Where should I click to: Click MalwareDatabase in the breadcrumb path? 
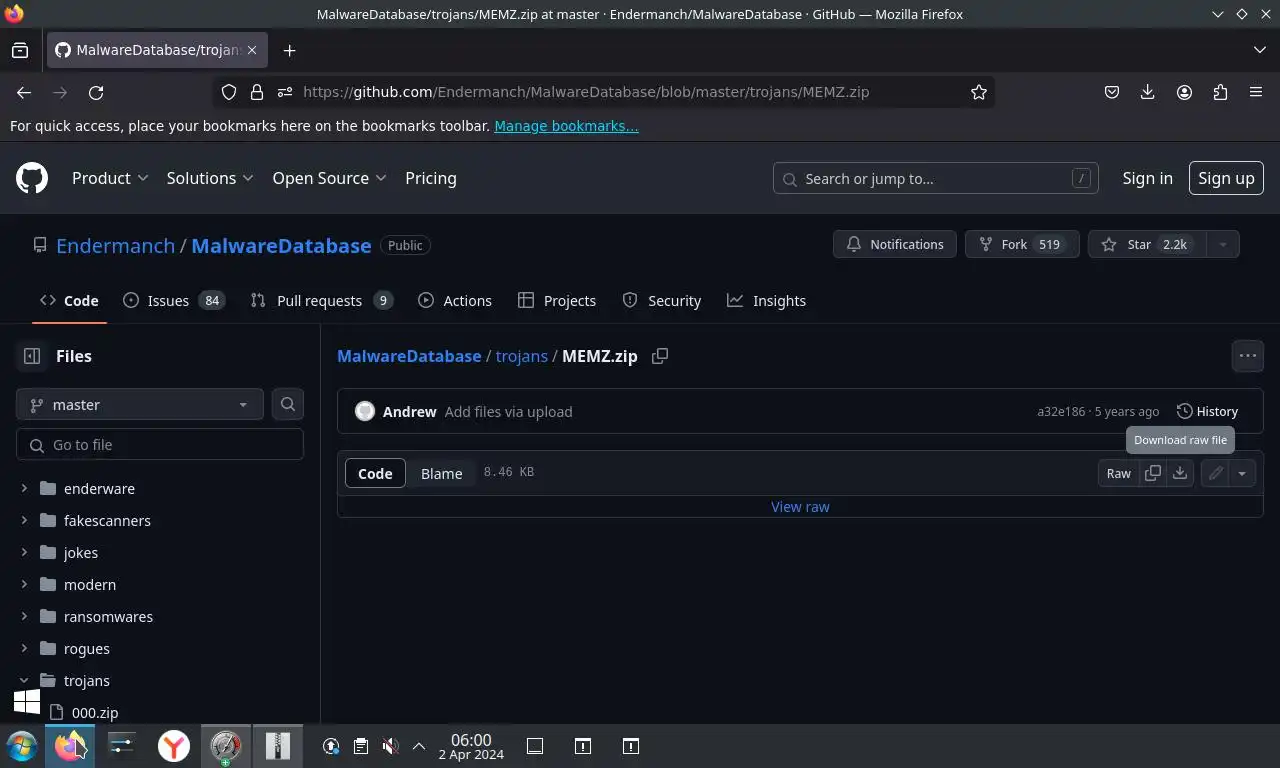coord(409,356)
